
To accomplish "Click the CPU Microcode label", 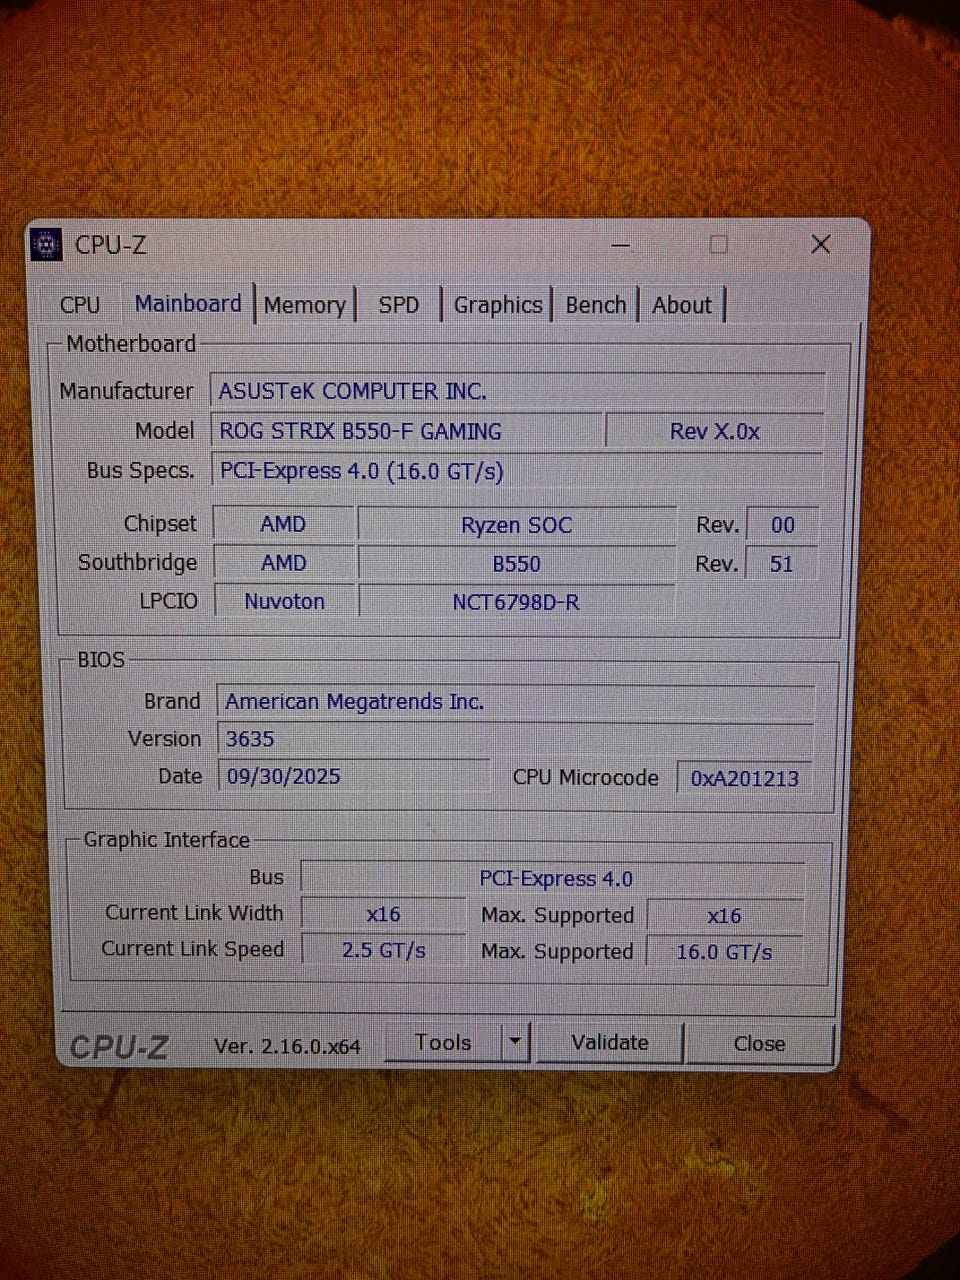I will tap(586, 778).
